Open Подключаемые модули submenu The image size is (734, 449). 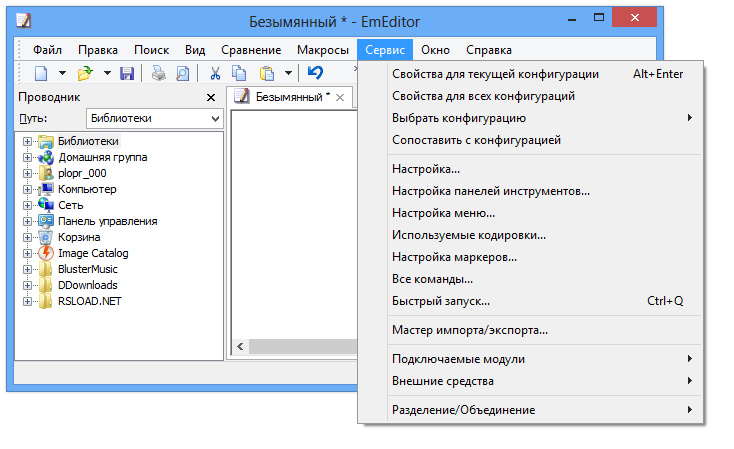pyautogui.click(x=531, y=359)
